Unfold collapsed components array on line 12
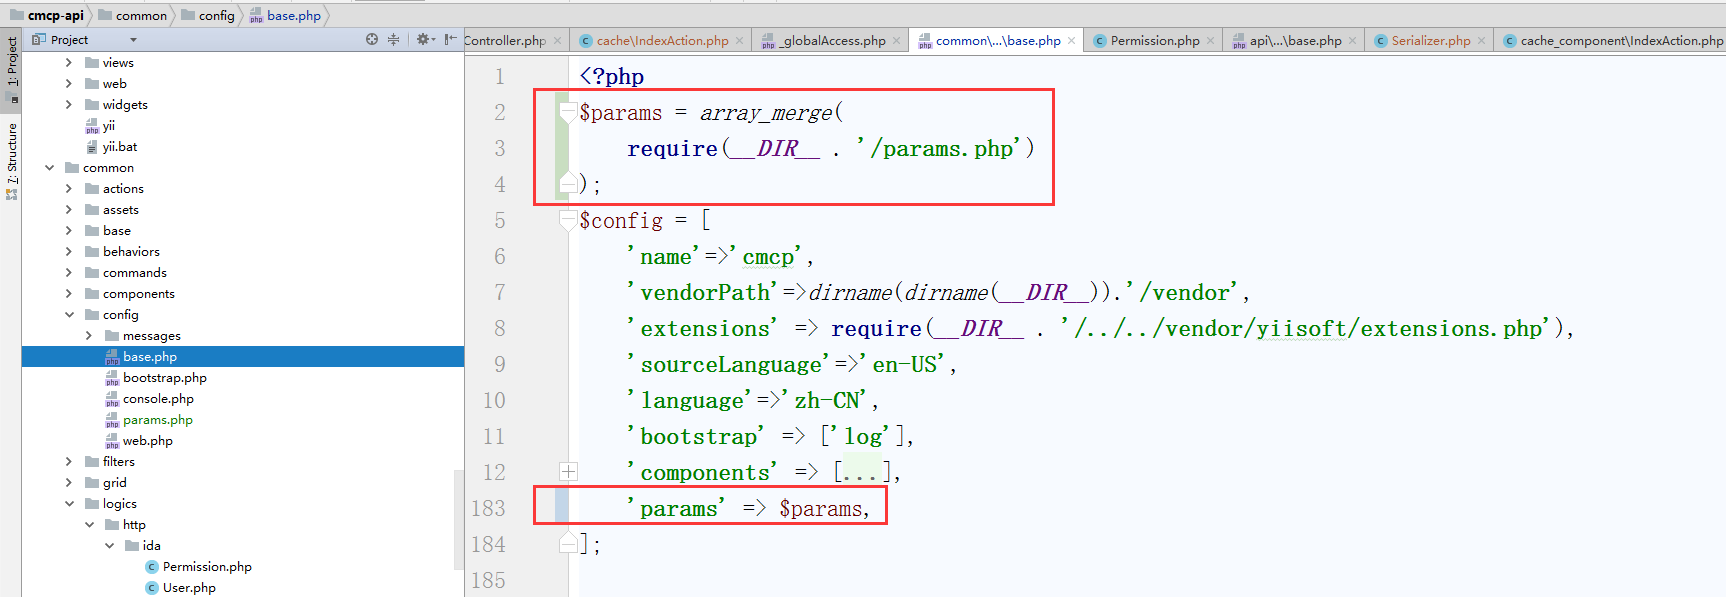The image size is (1726, 597). 568,472
